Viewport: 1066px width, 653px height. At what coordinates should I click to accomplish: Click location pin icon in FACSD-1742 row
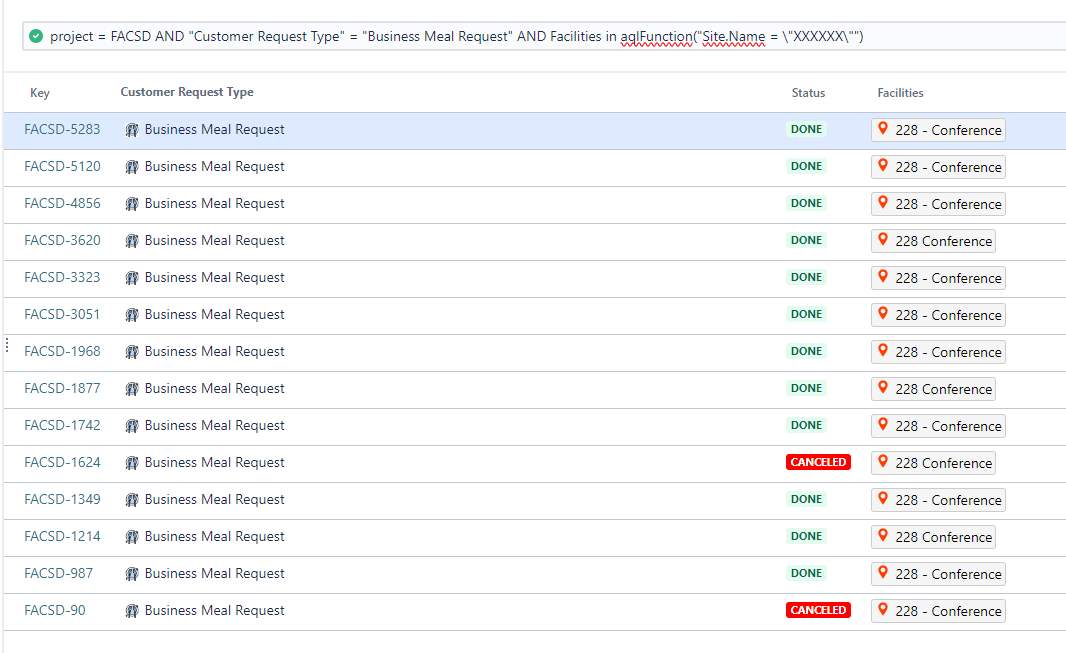(x=883, y=425)
